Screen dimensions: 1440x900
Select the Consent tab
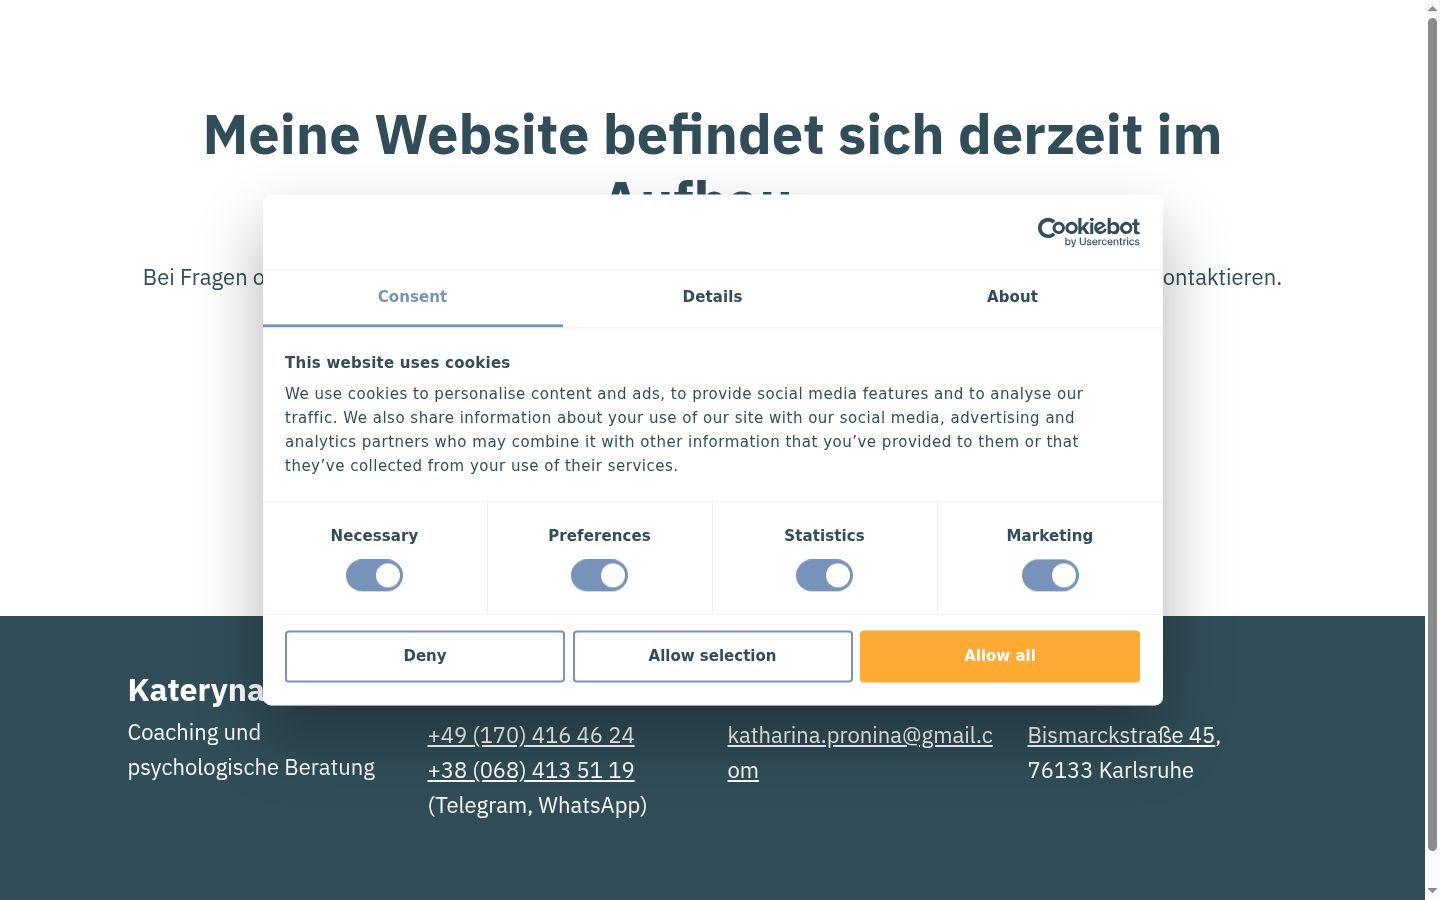[412, 297]
